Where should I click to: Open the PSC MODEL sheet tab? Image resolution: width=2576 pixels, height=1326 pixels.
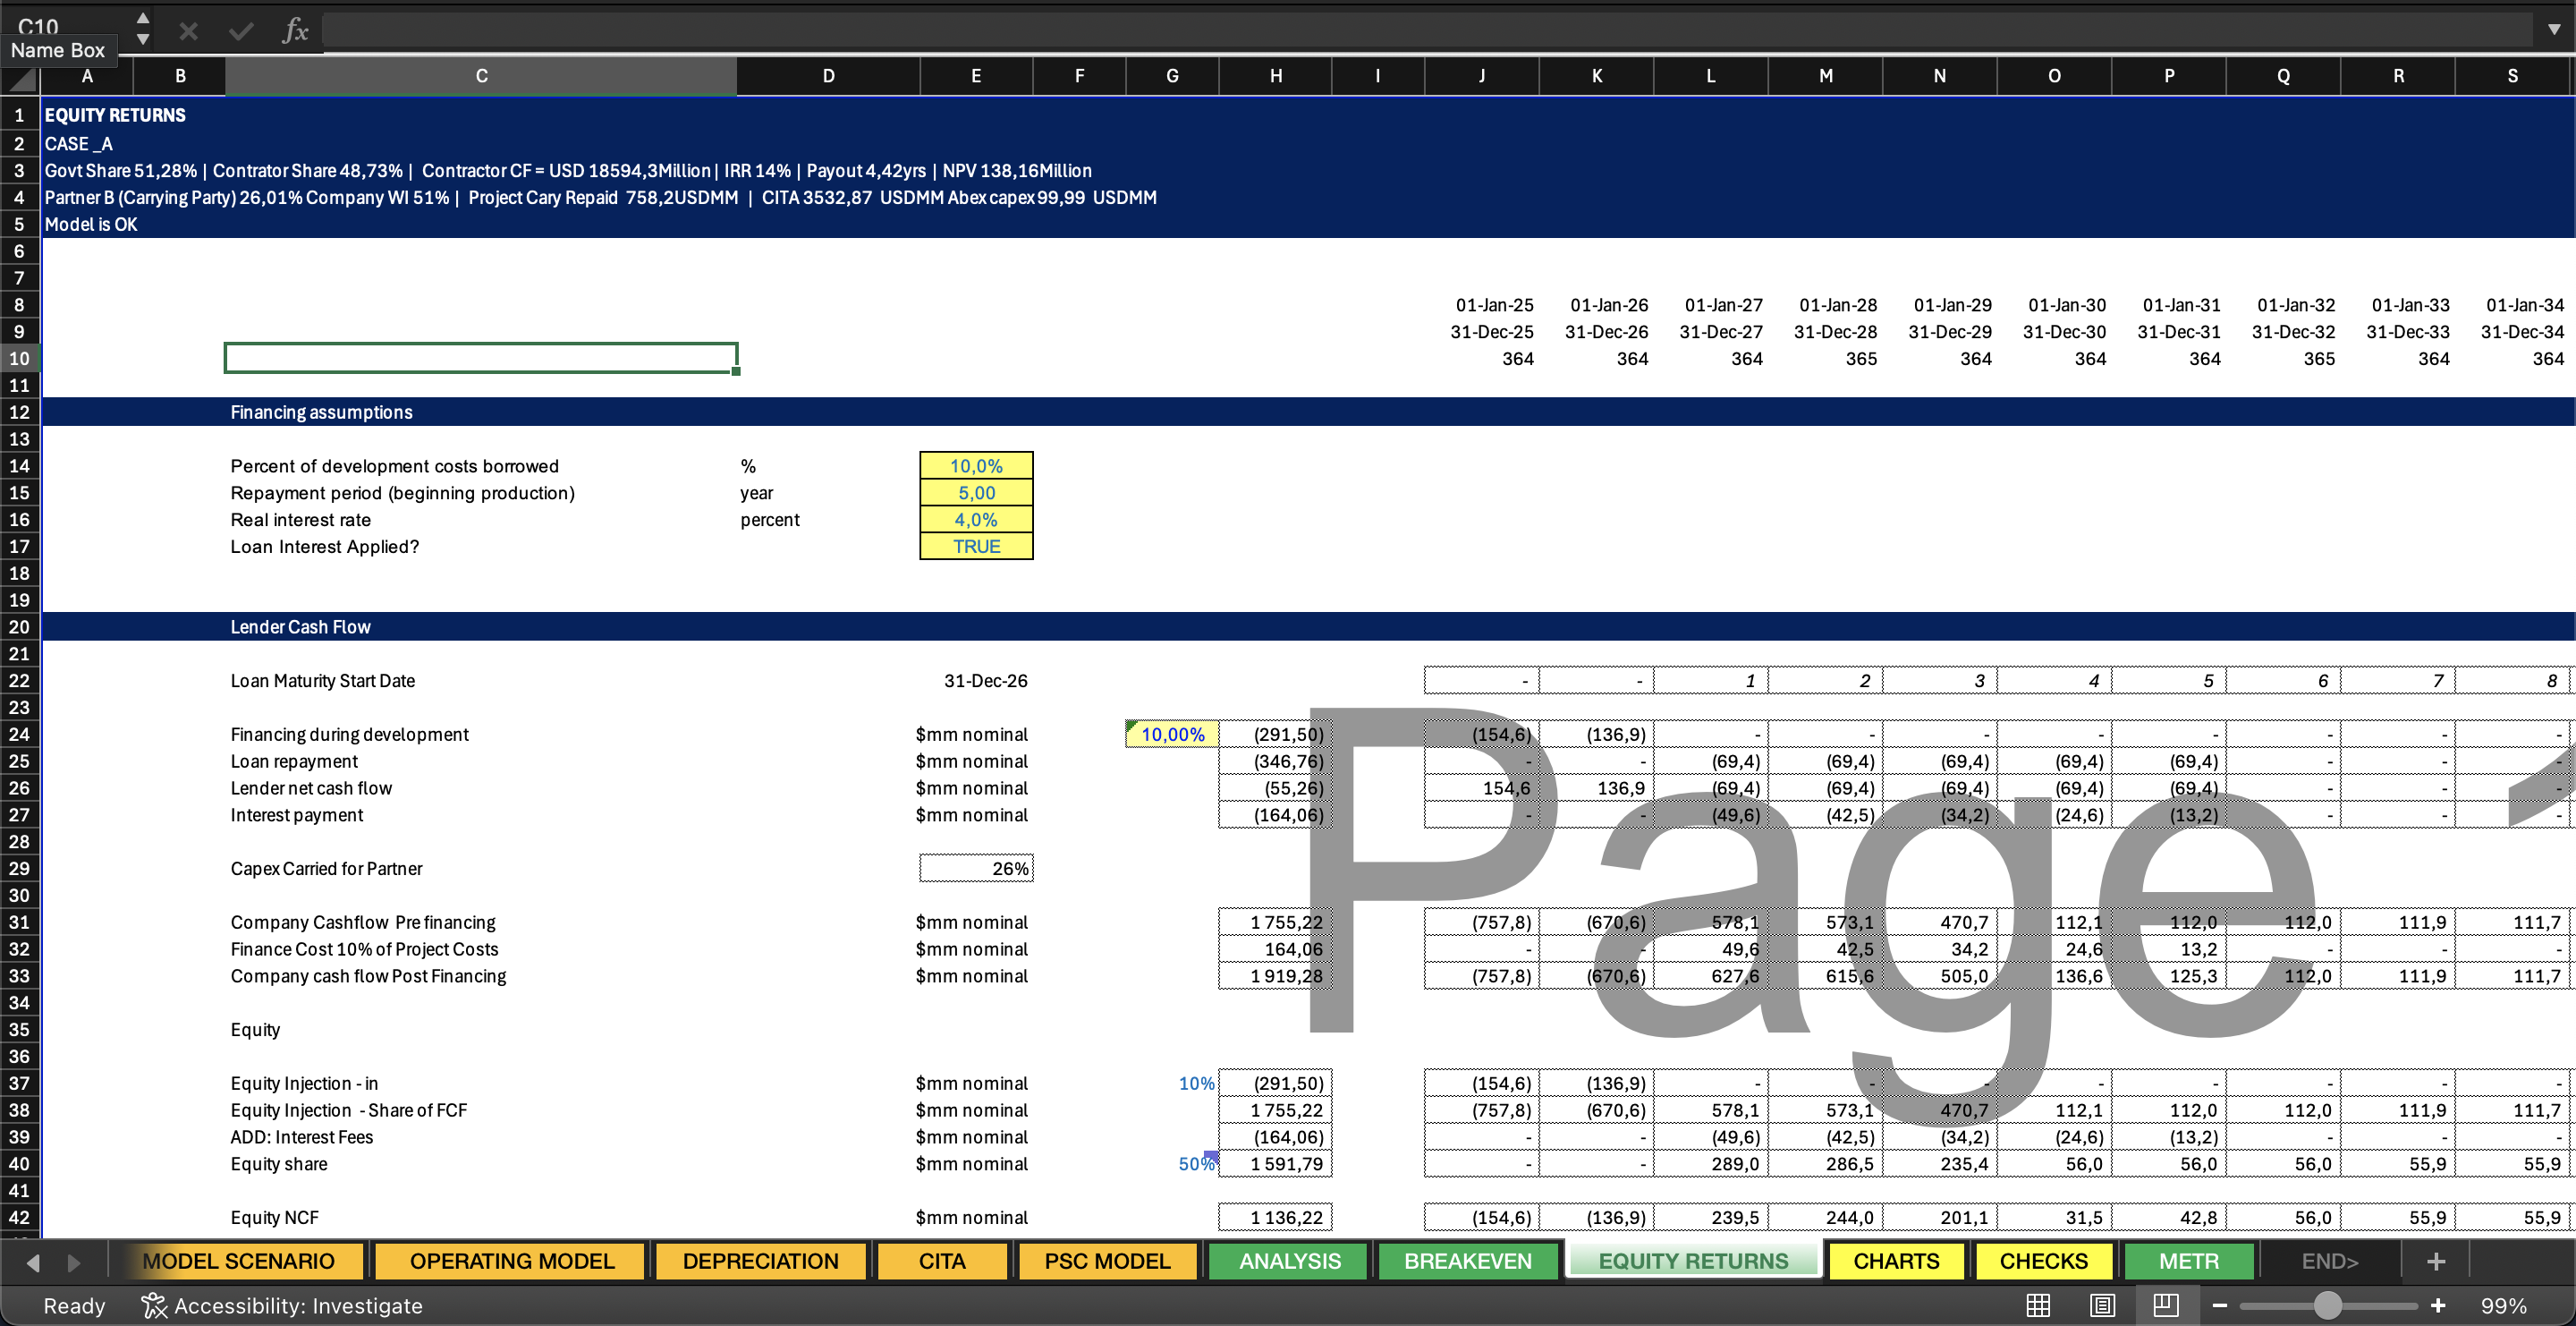click(x=1107, y=1261)
